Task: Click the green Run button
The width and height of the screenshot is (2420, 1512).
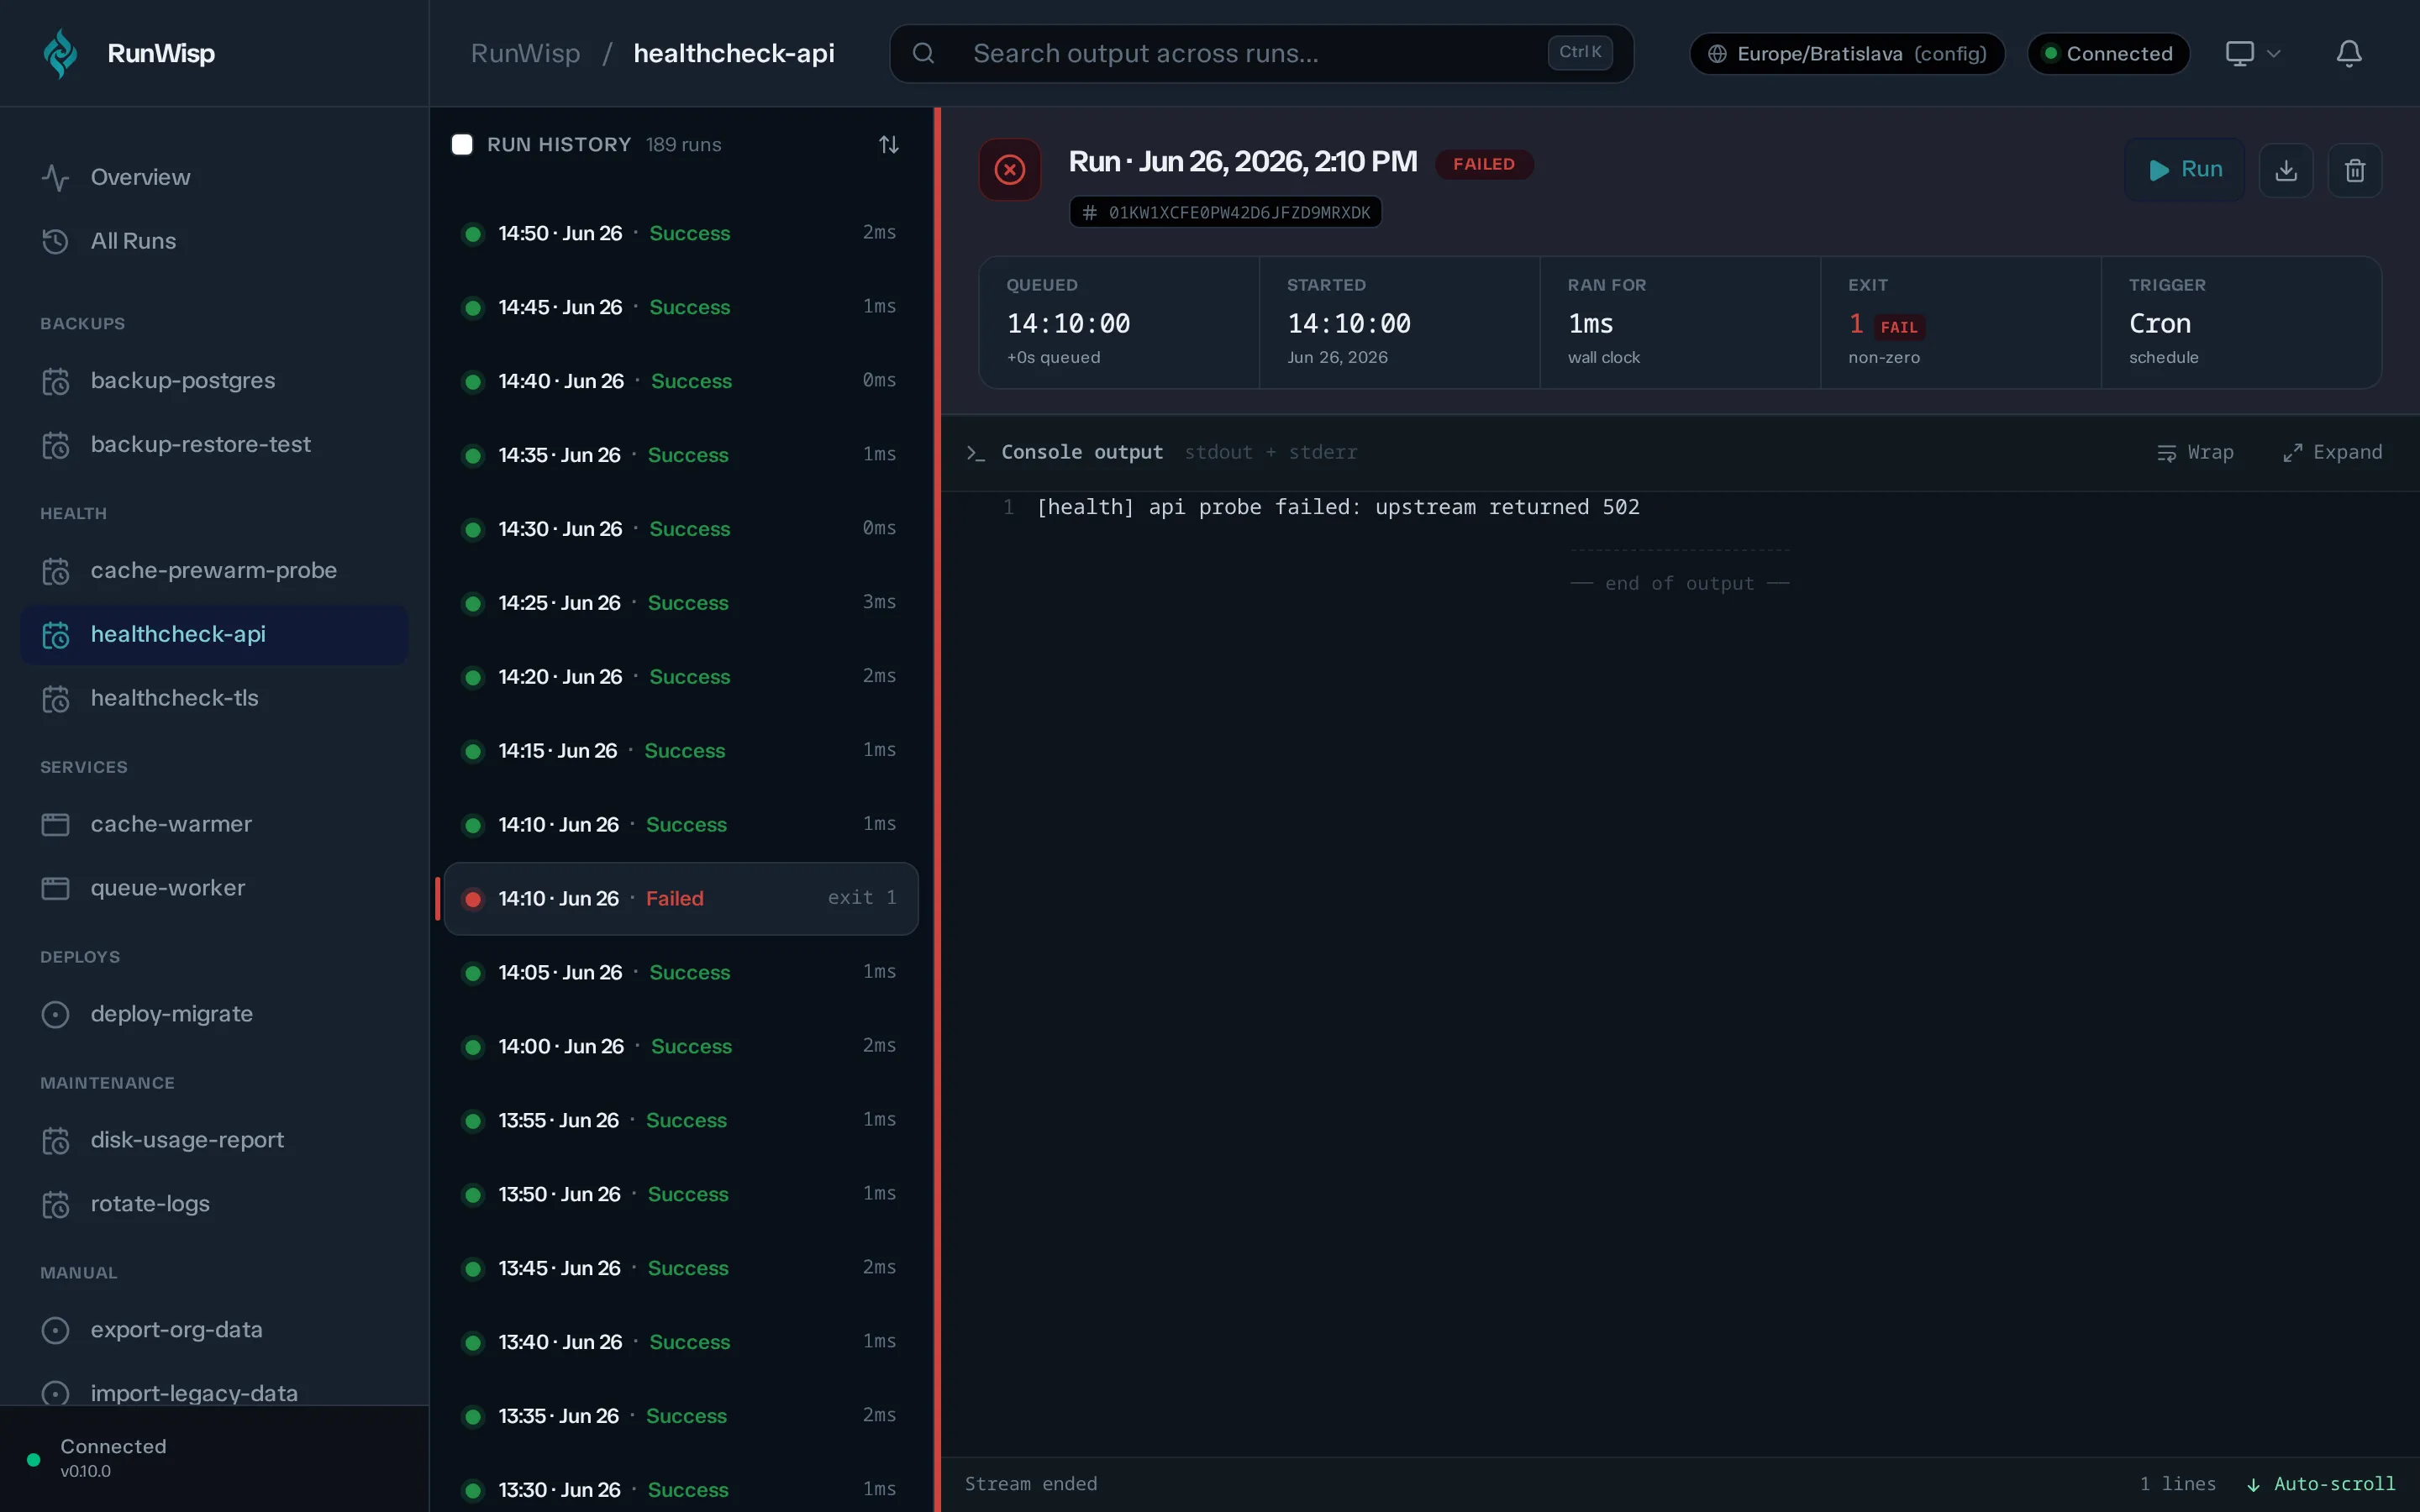Action: [x=2184, y=170]
